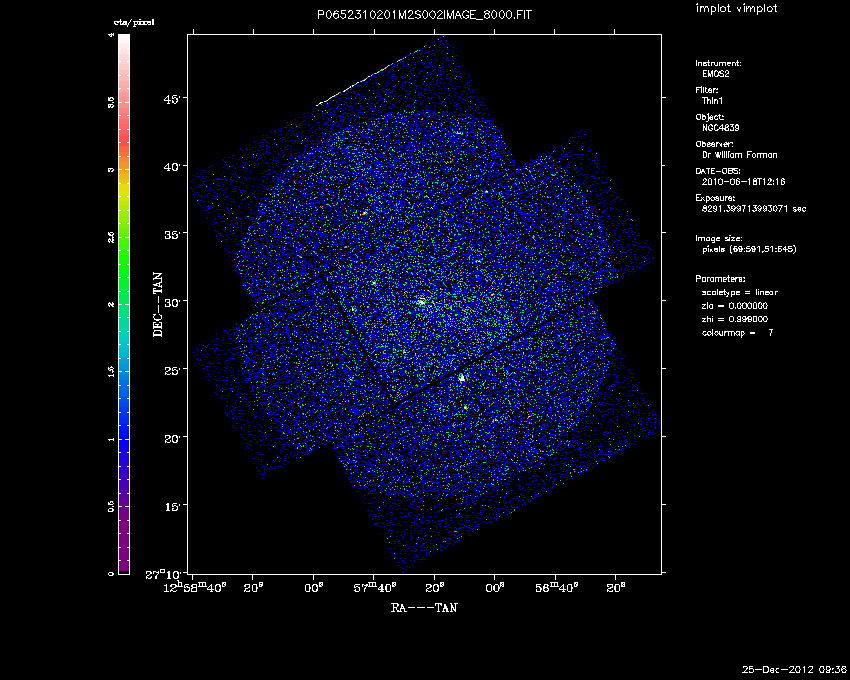850x680 pixels.
Task: Click the 'scaletype = linear' parameter
Action: pos(740,292)
